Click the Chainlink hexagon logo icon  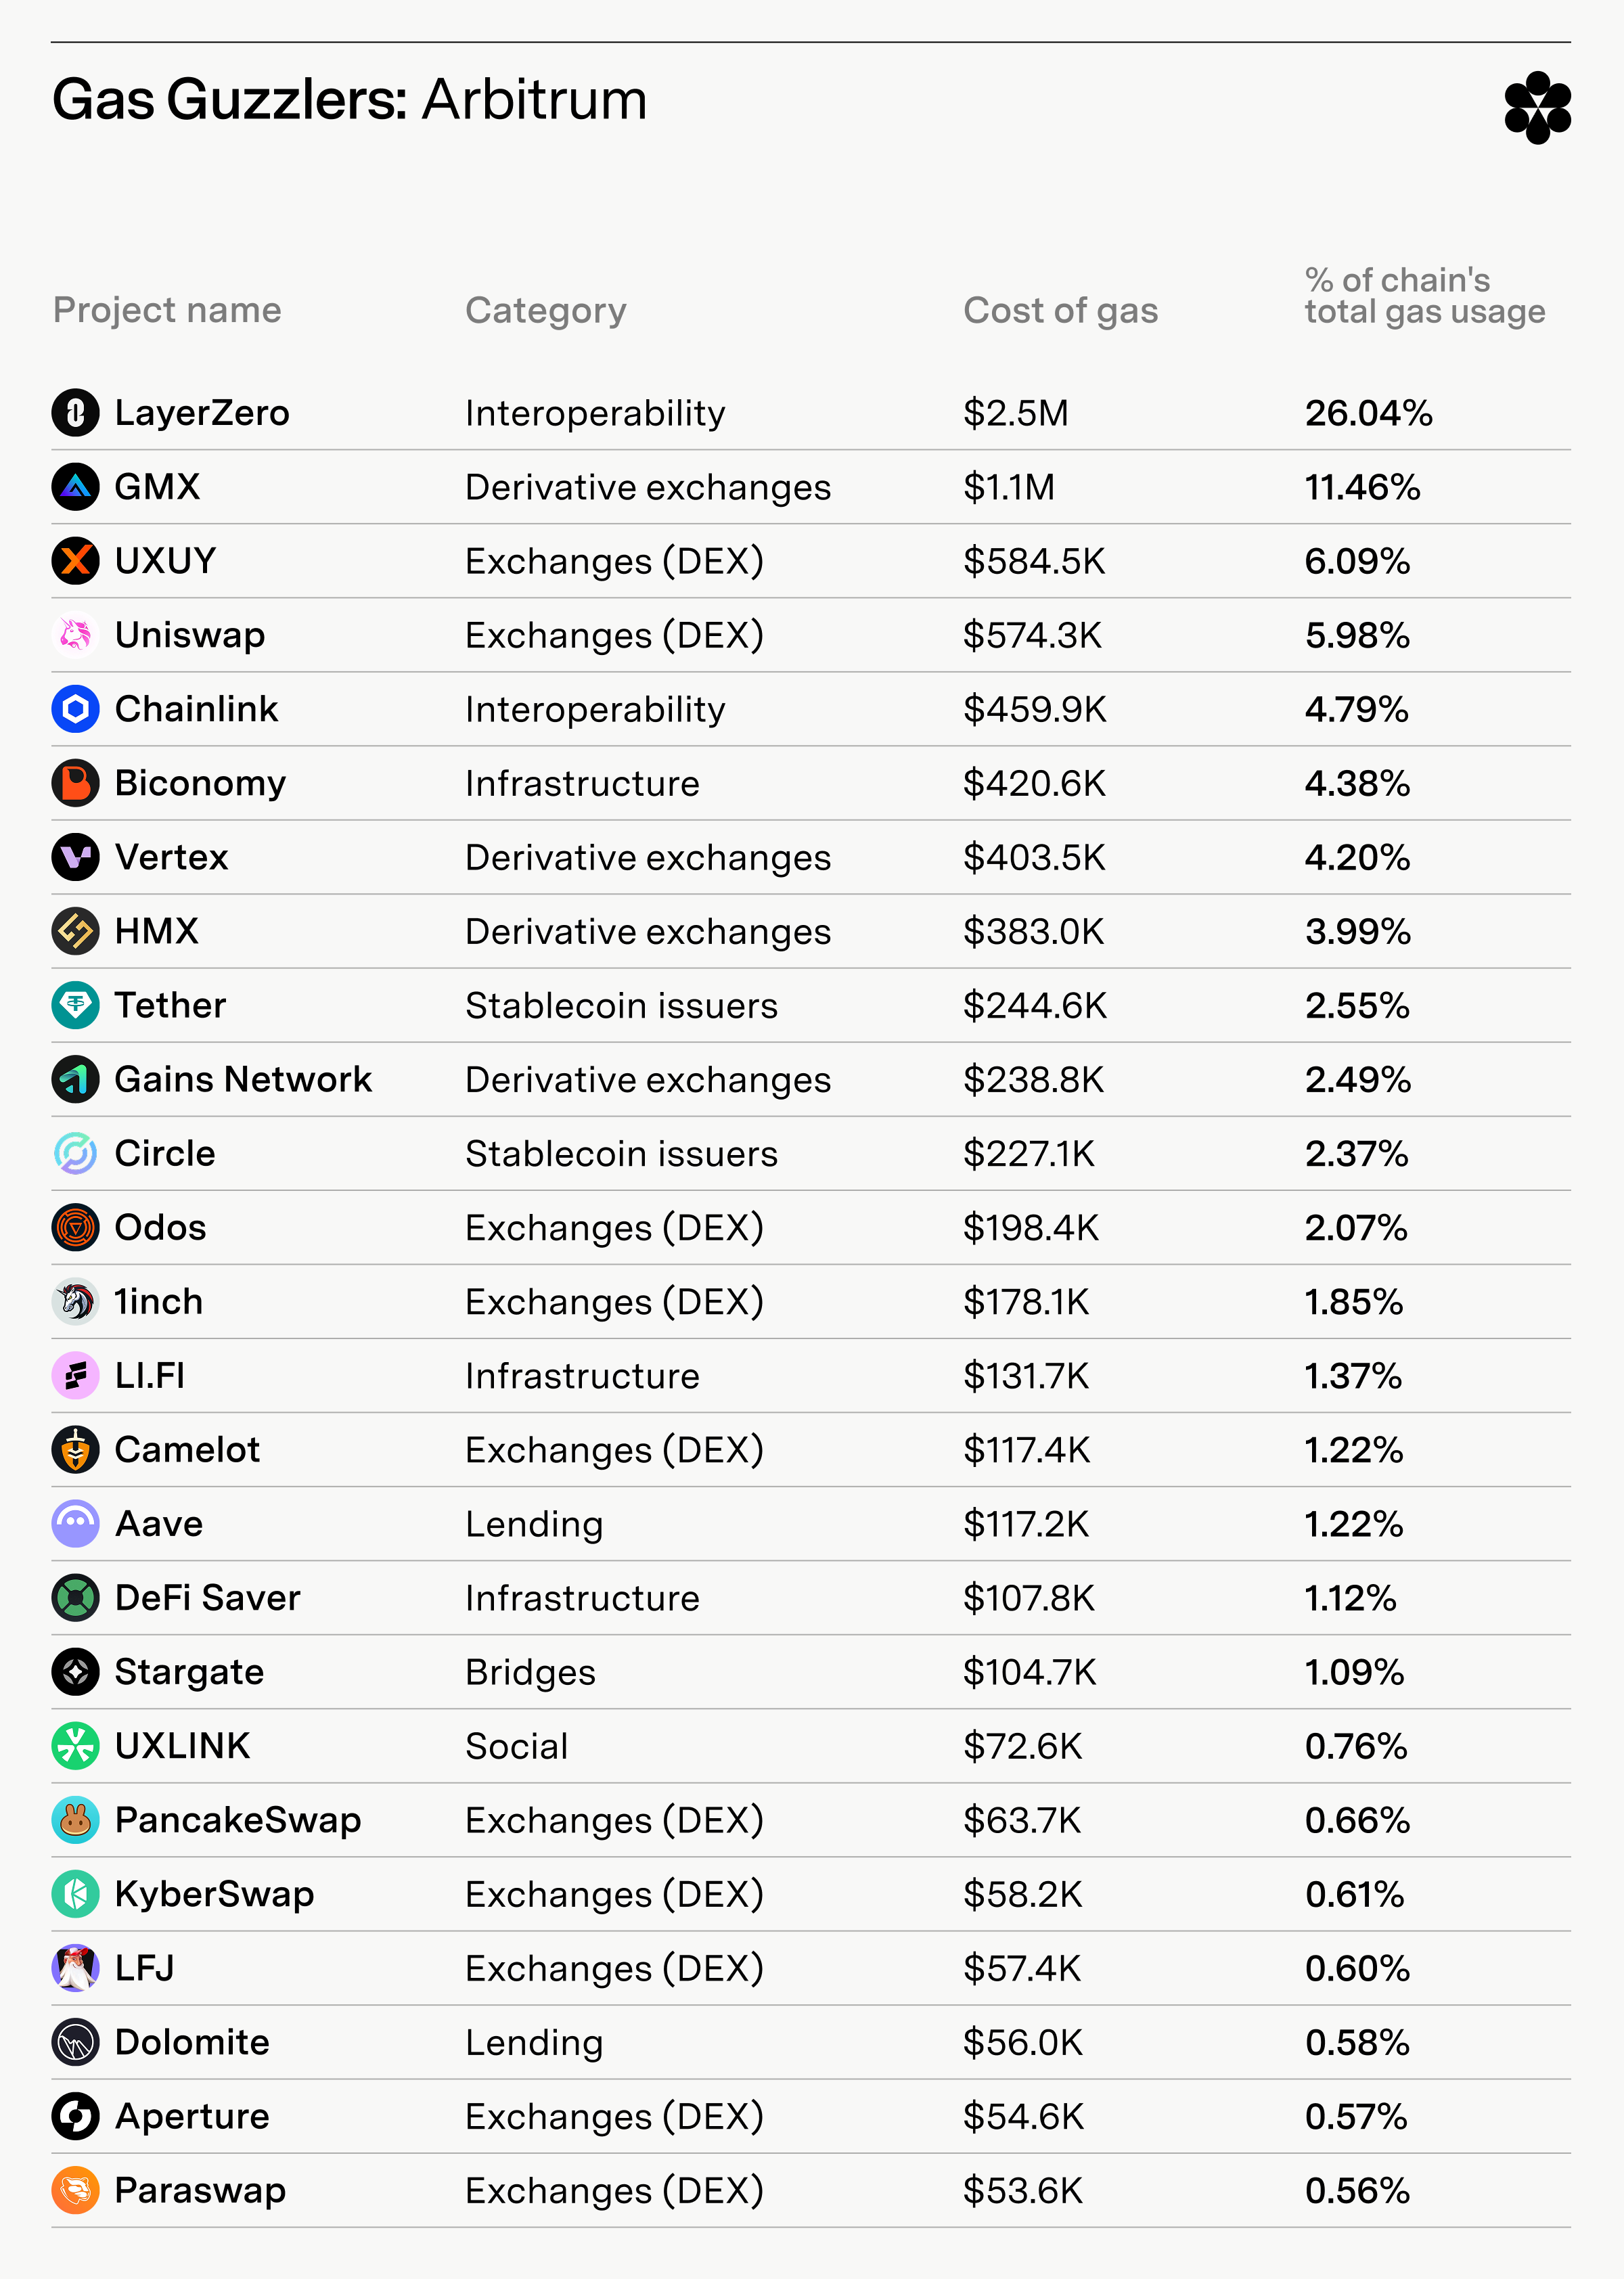pyautogui.click(x=75, y=709)
